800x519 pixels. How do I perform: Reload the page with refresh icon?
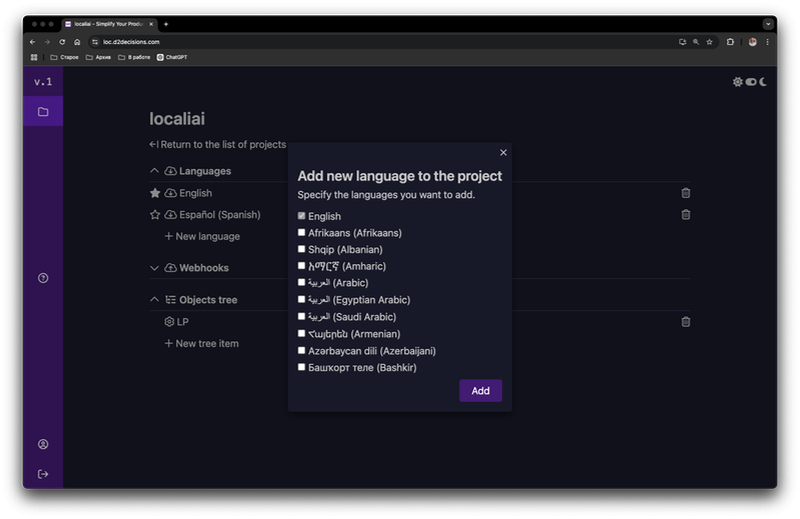pyautogui.click(x=62, y=42)
